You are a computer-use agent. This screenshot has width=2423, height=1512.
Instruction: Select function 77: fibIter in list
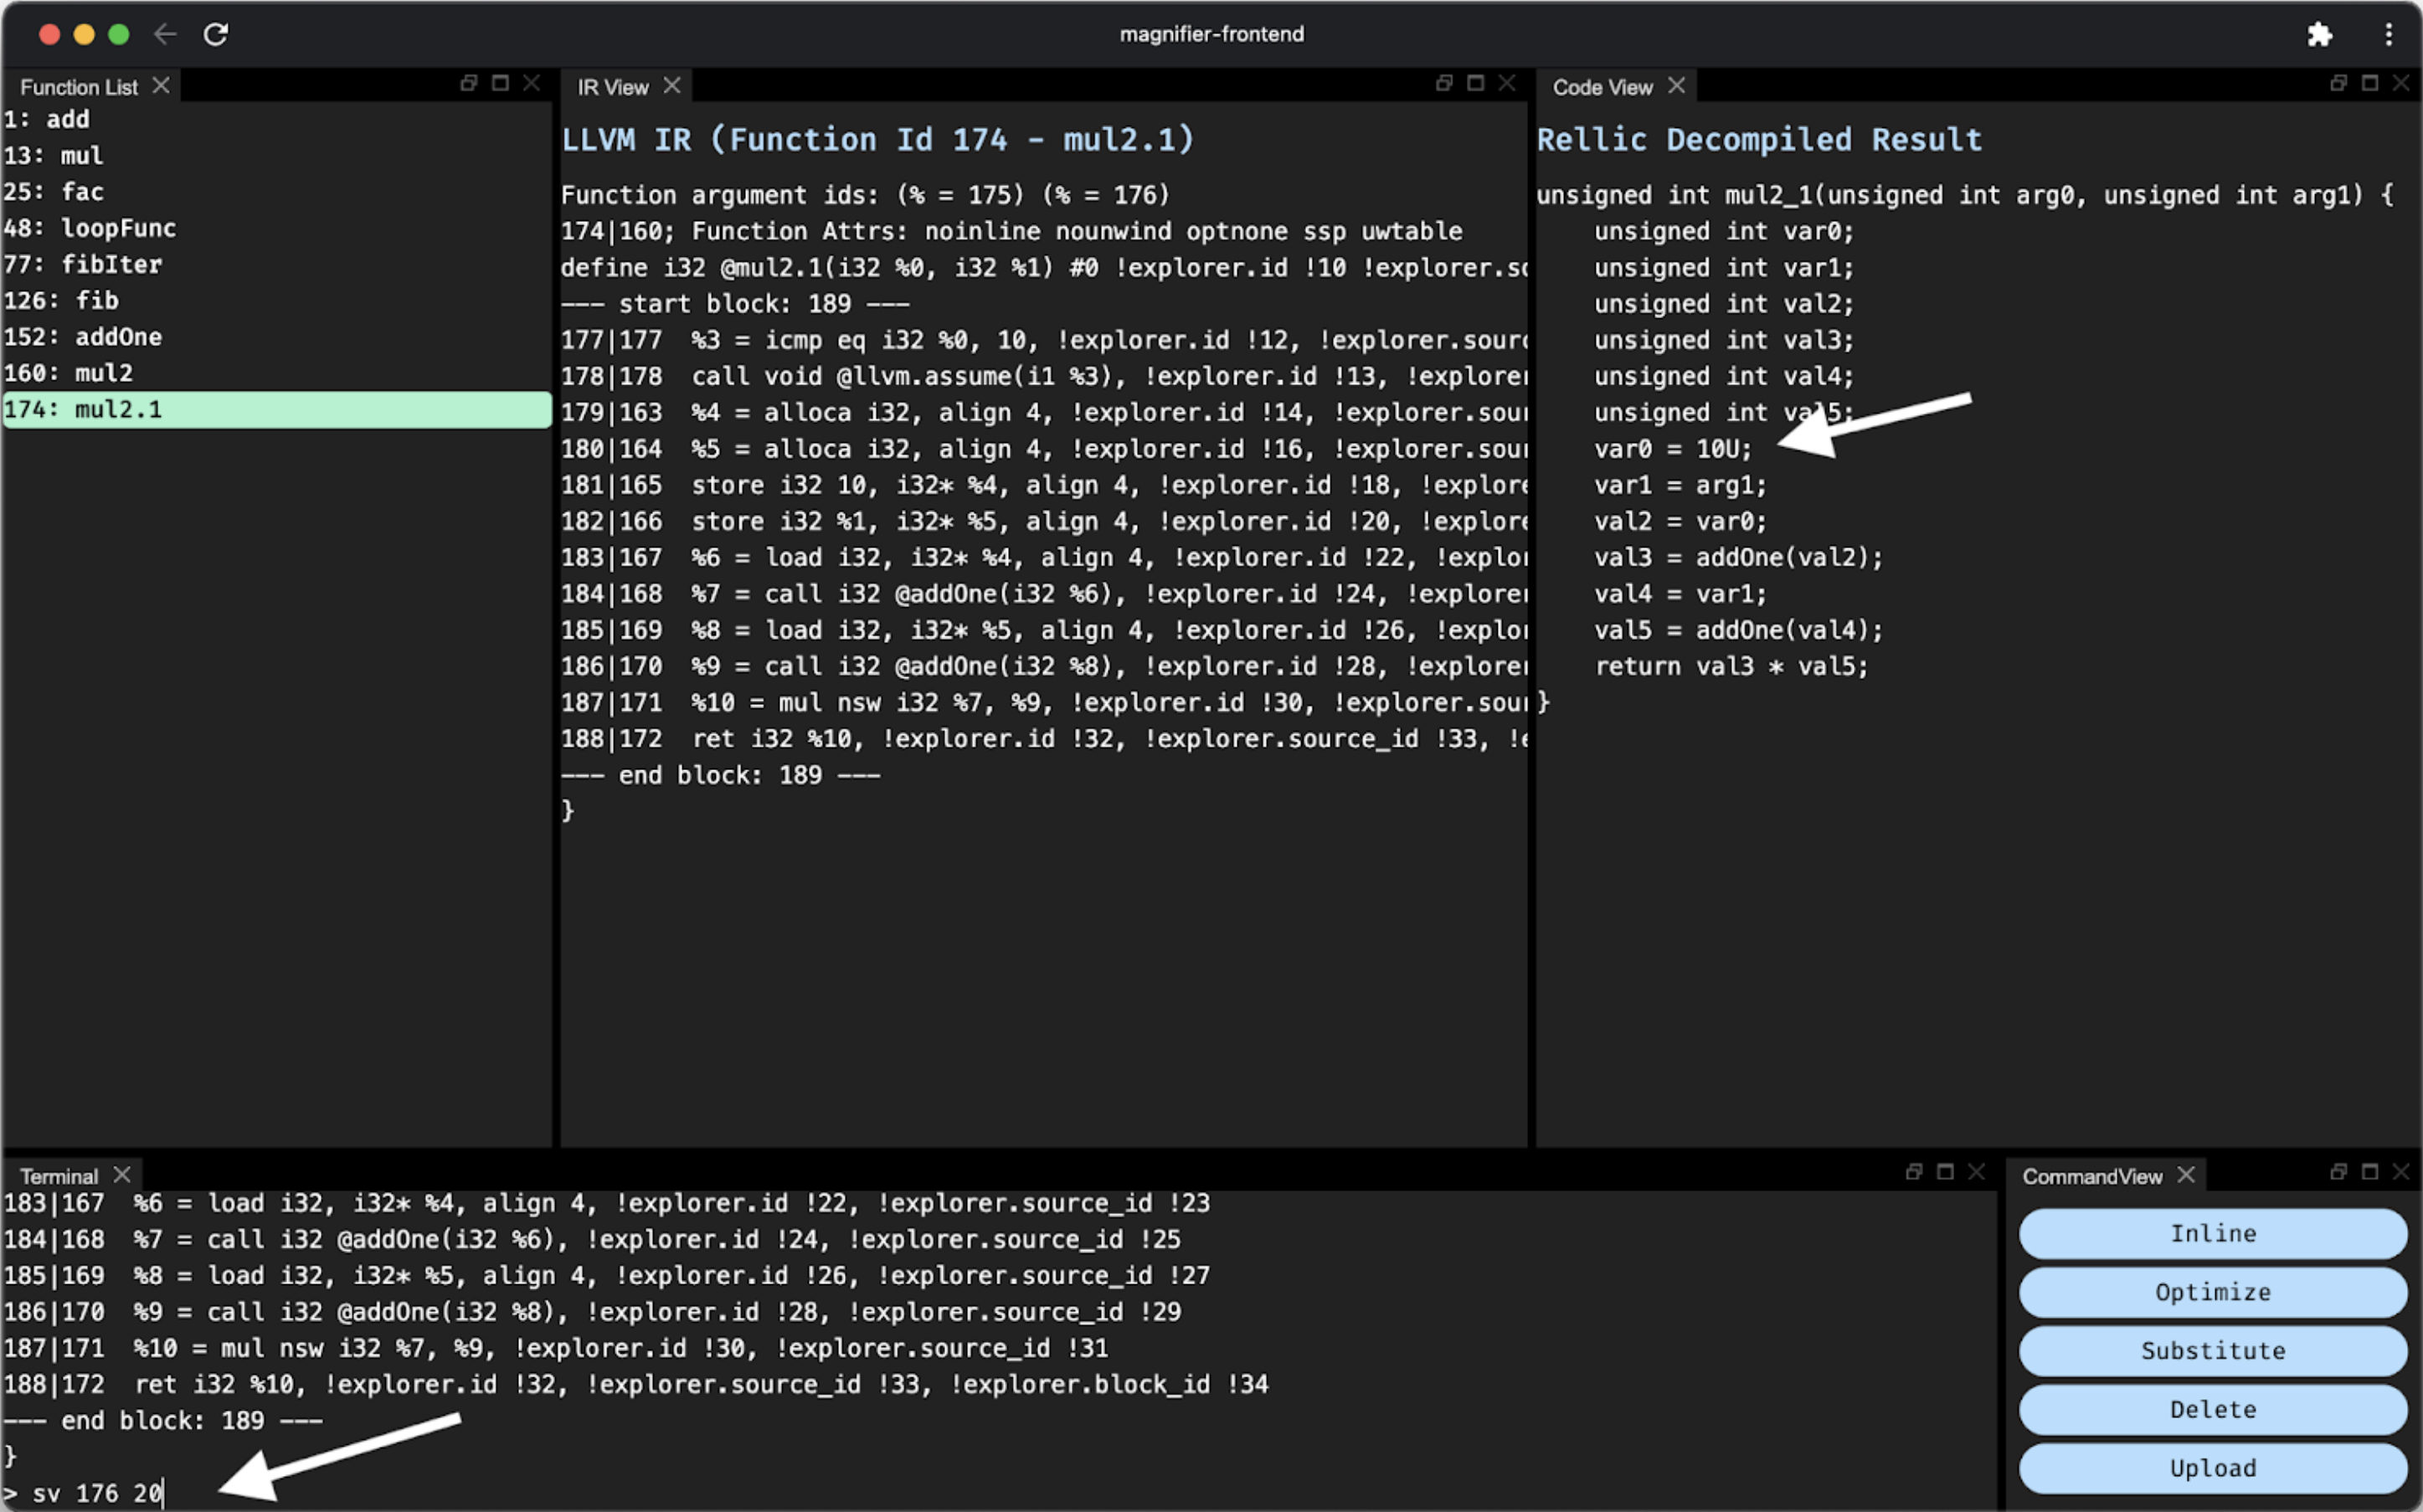(x=83, y=264)
